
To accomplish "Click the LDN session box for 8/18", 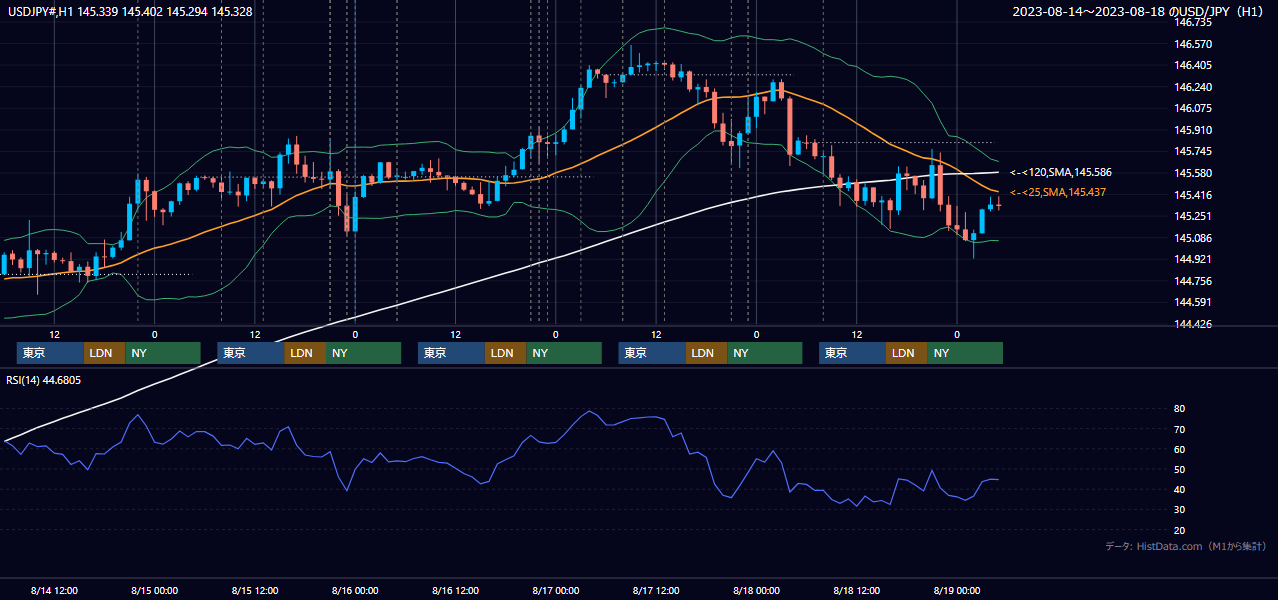I will coord(906,353).
